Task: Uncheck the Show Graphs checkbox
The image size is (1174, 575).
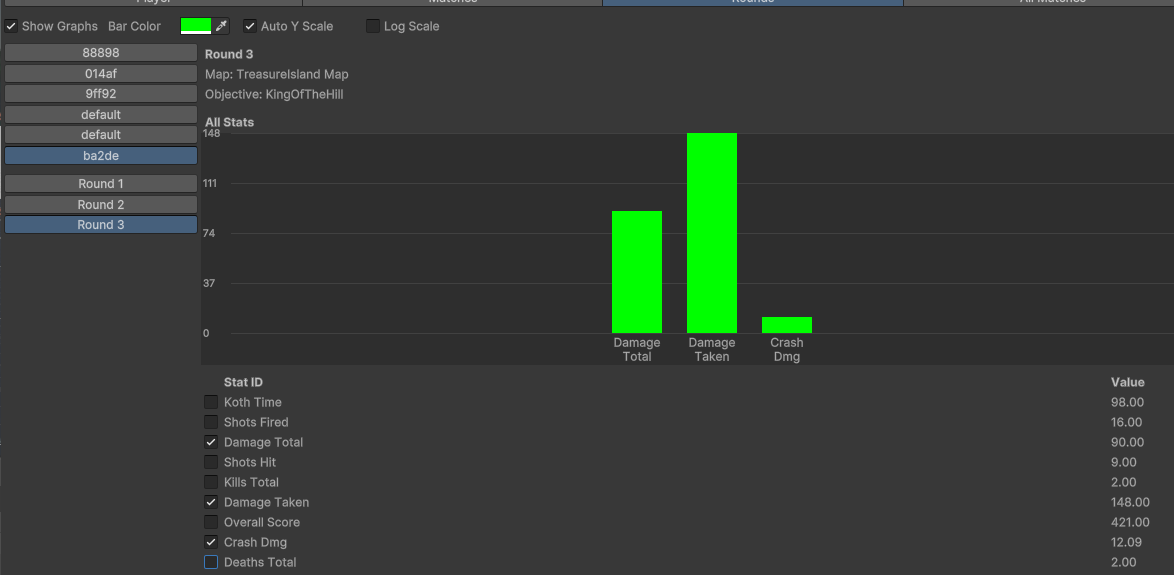Action: pos(11,26)
